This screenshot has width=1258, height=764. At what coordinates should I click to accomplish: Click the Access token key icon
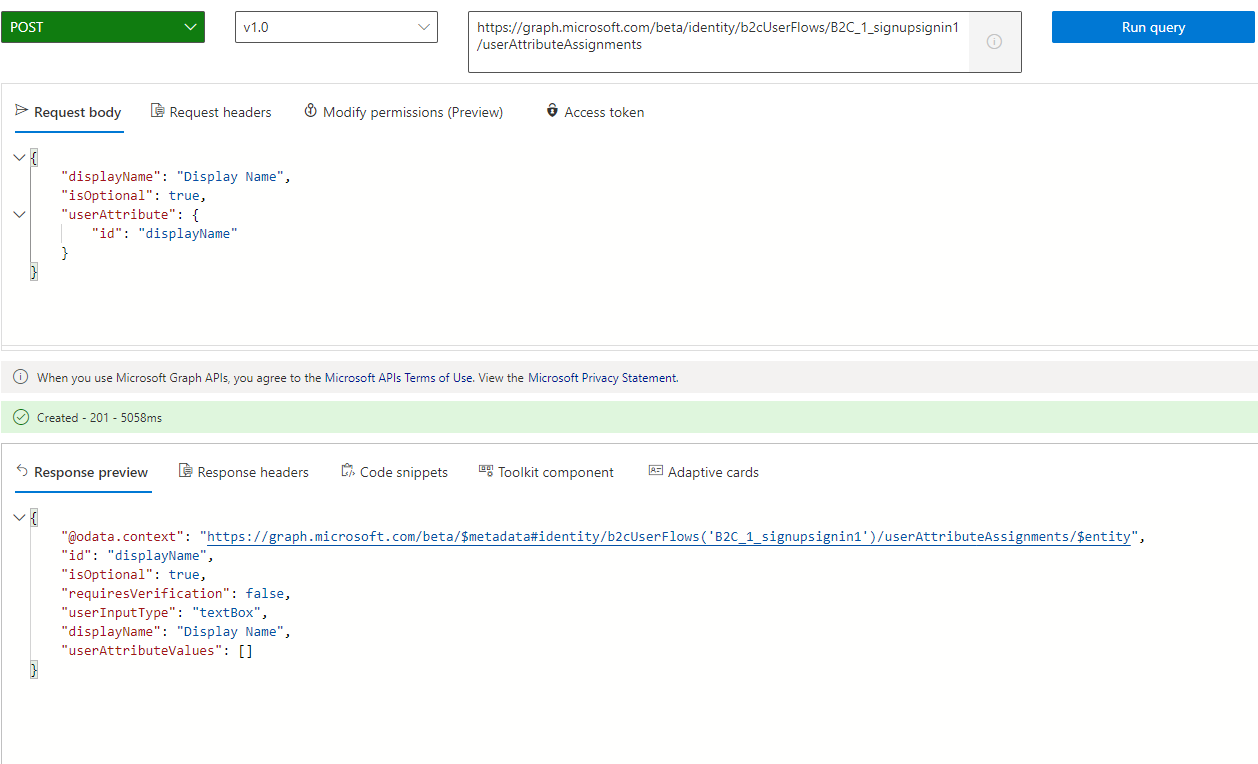point(552,111)
